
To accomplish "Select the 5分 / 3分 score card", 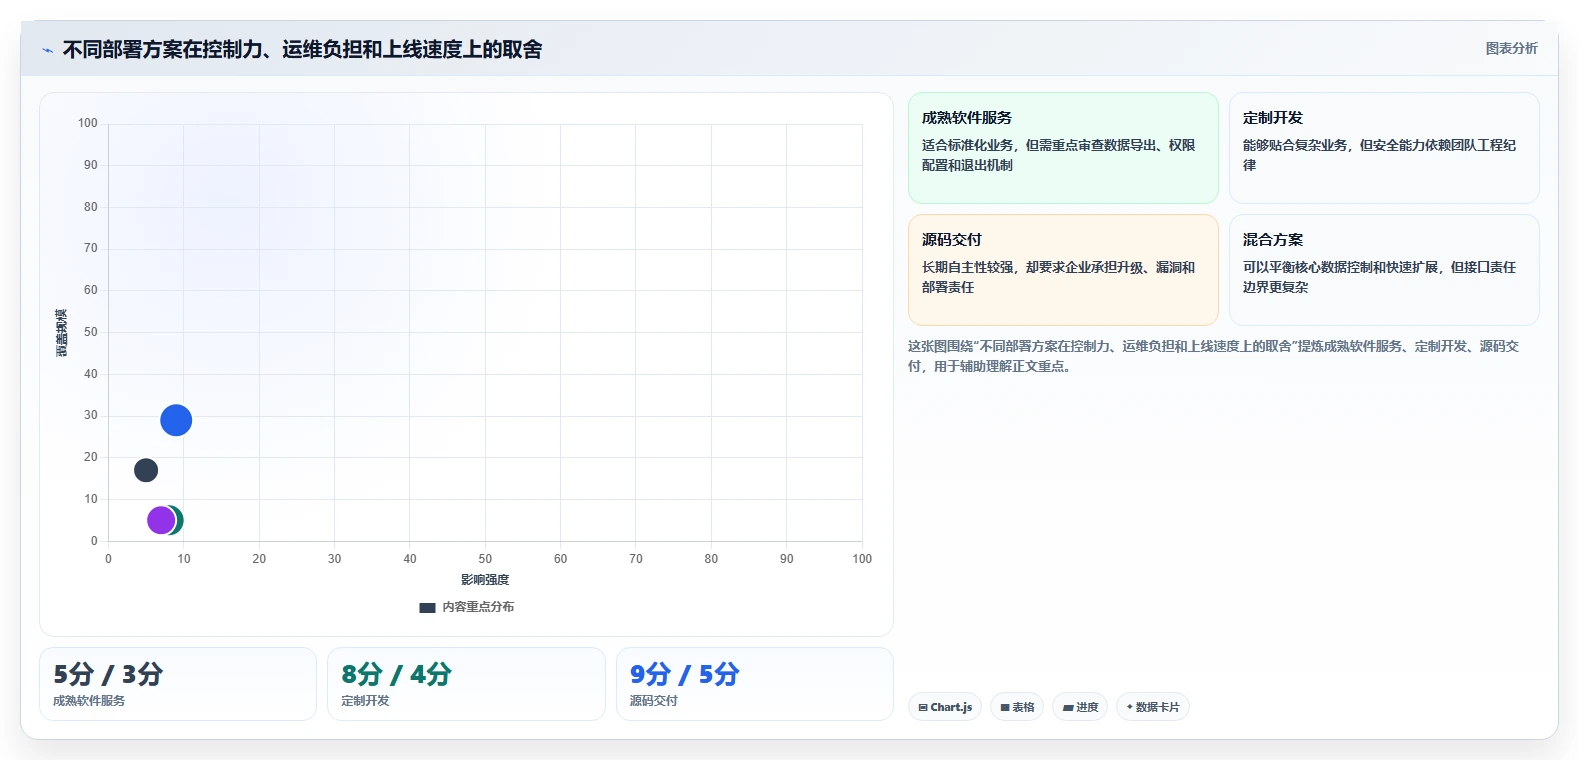I will 178,684.
